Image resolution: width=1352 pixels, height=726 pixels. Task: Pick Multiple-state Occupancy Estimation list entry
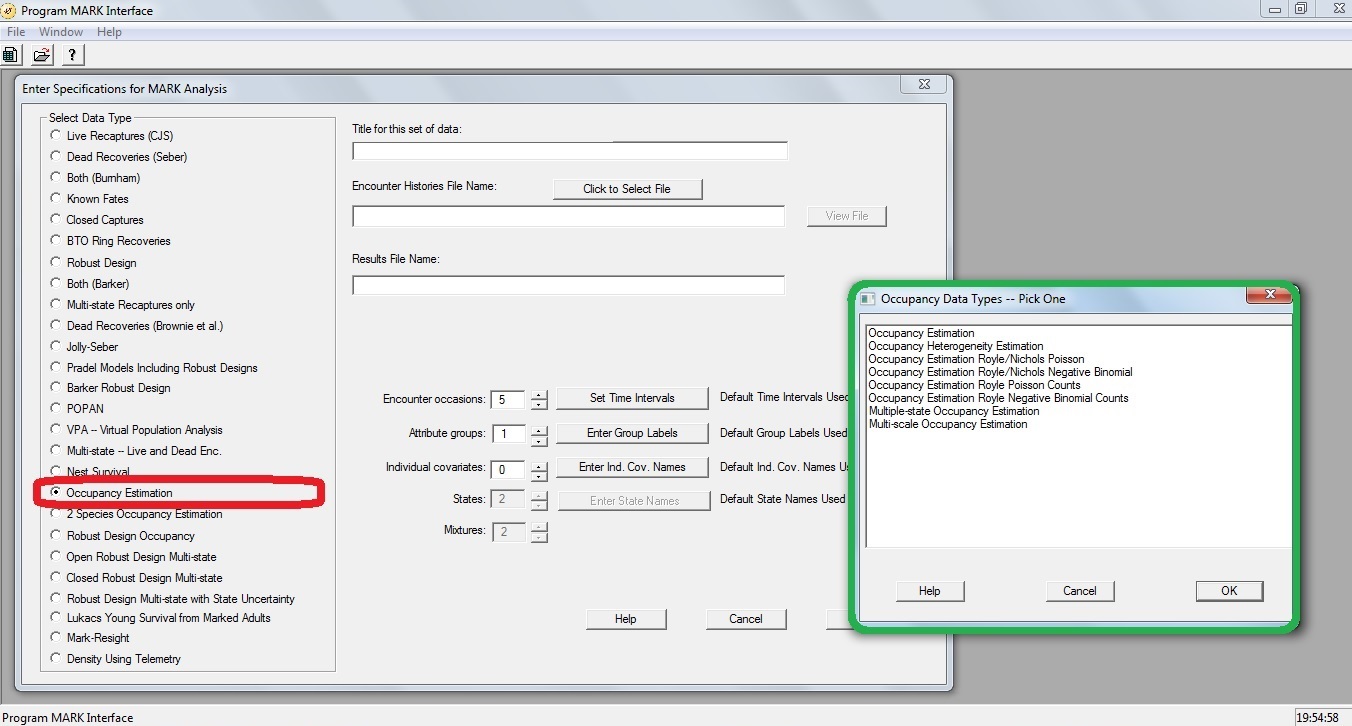(953, 411)
